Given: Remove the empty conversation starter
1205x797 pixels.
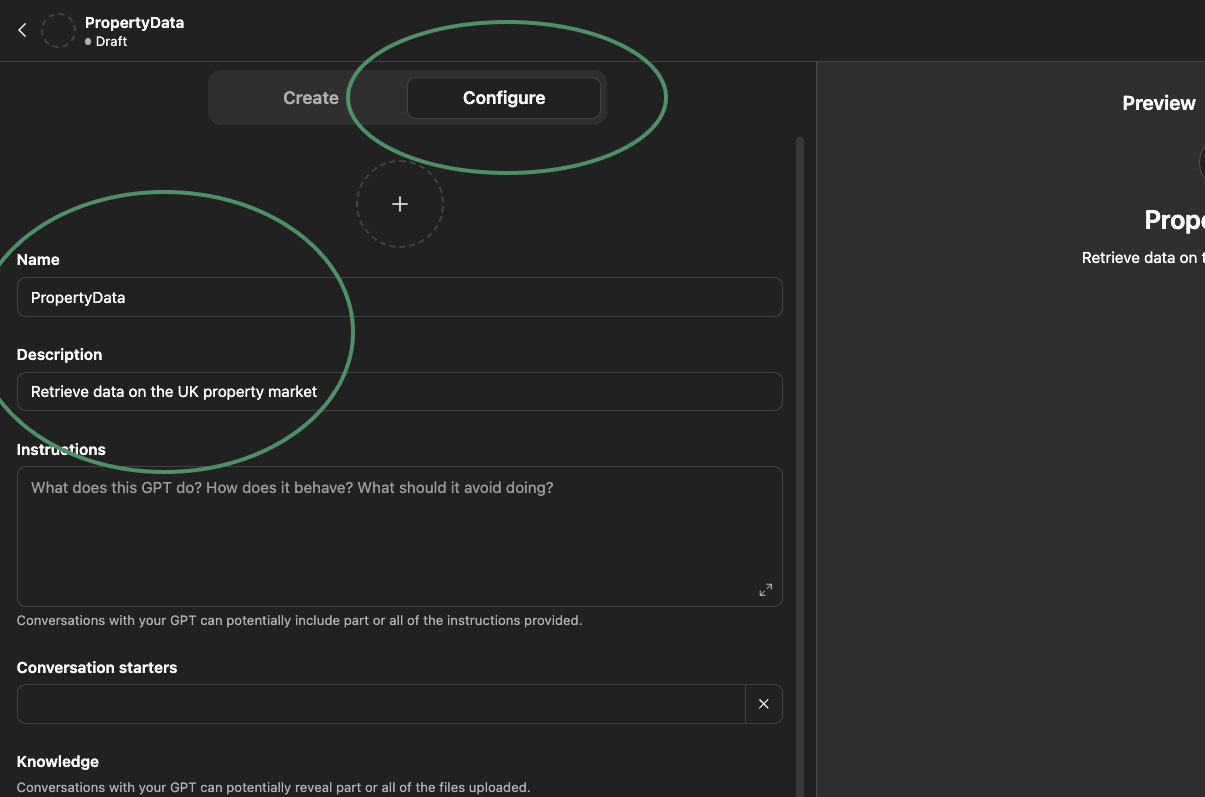Looking at the screenshot, I should pyautogui.click(x=763, y=704).
